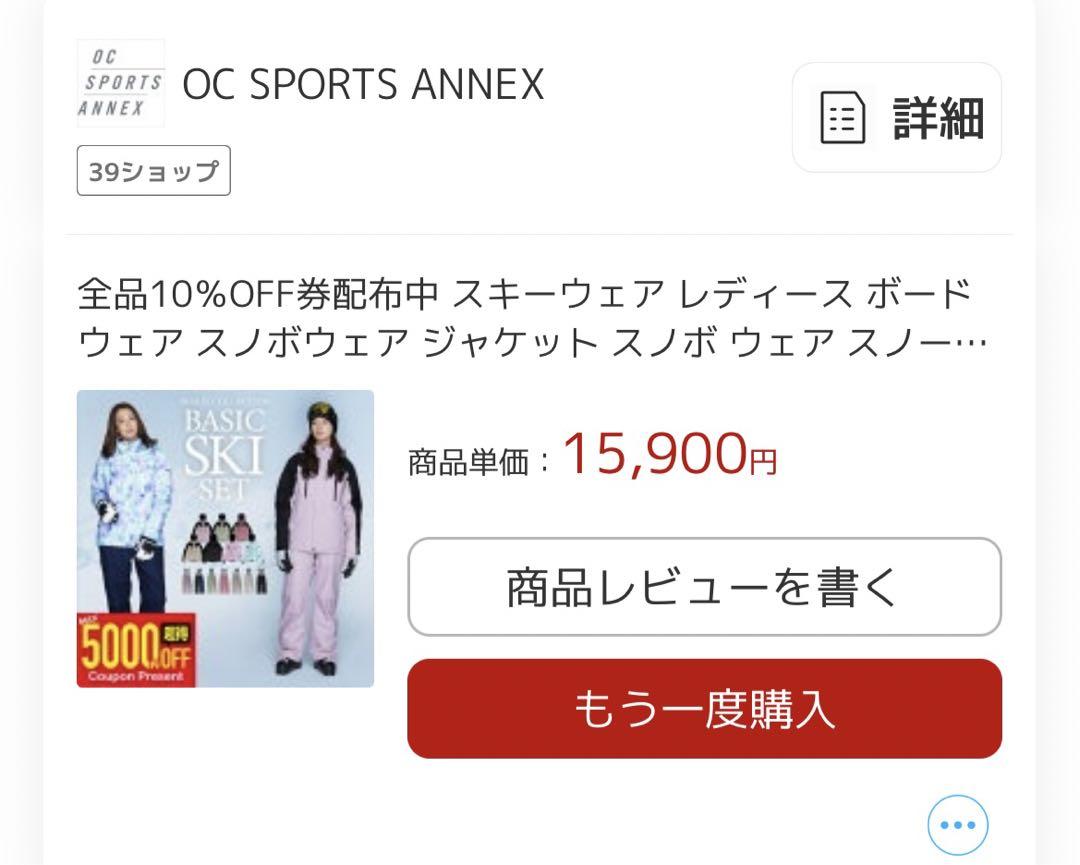This screenshot has width=1080, height=865.
Task: Tap the OC SPORTS ANNEX shop logo
Action: (x=121, y=83)
